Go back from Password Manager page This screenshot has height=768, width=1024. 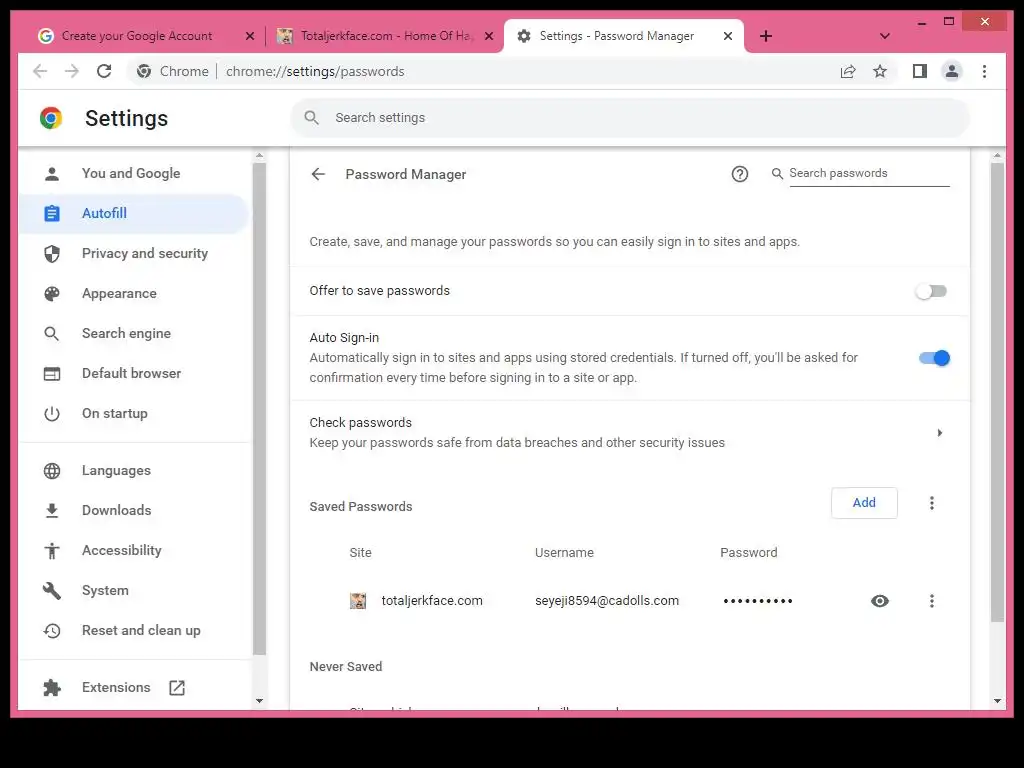318,174
